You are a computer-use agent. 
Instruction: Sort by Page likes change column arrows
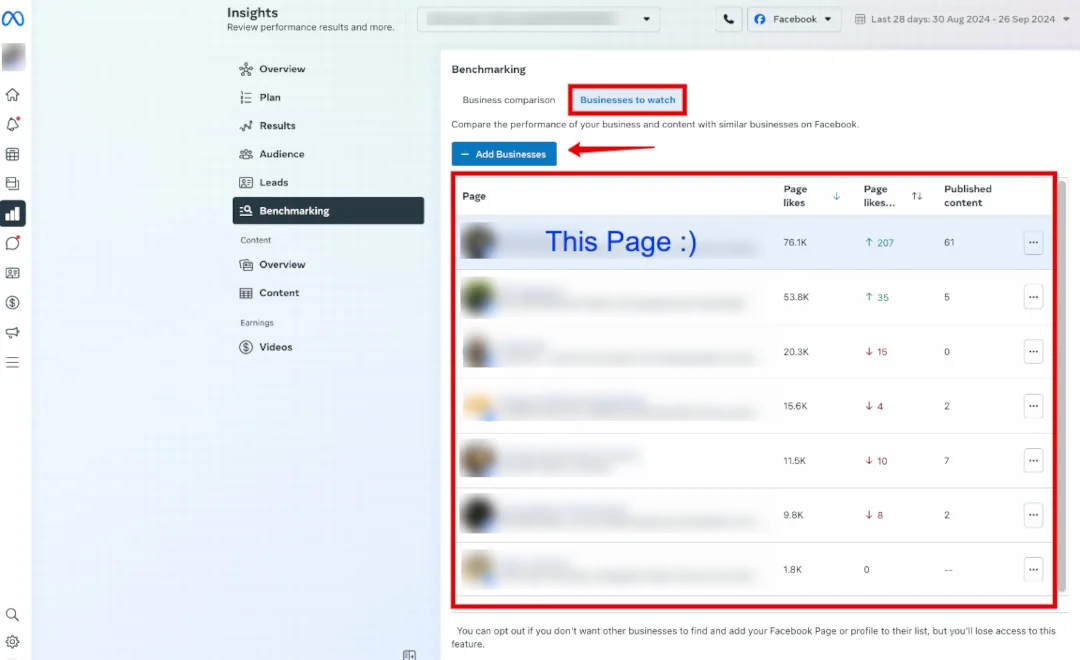click(917, 196)
